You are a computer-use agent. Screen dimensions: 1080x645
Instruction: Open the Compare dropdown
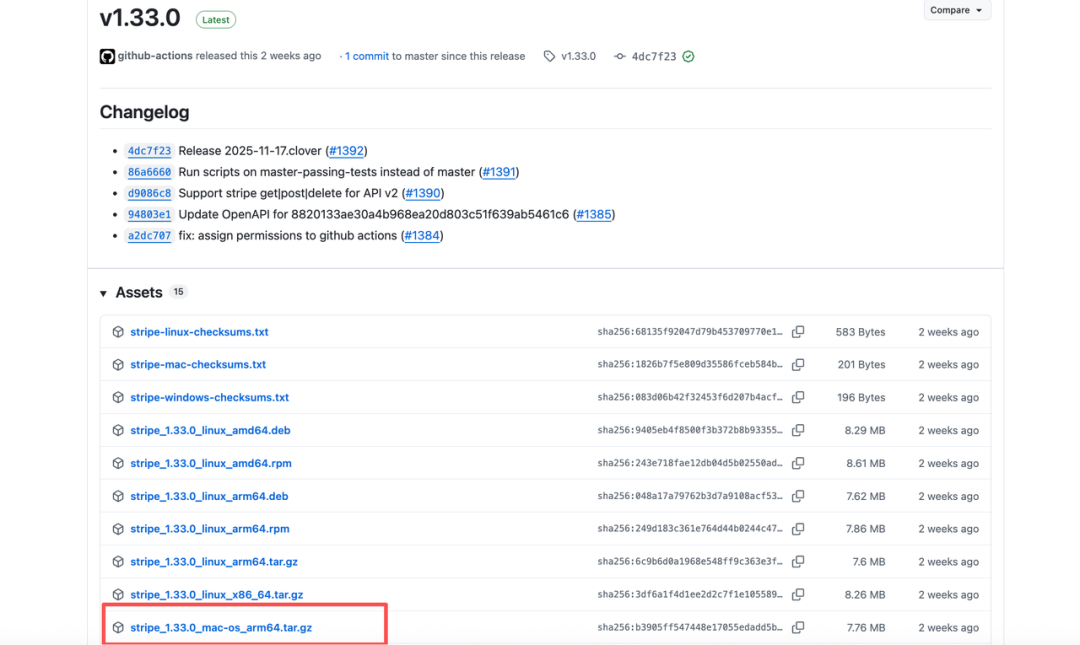957,10
